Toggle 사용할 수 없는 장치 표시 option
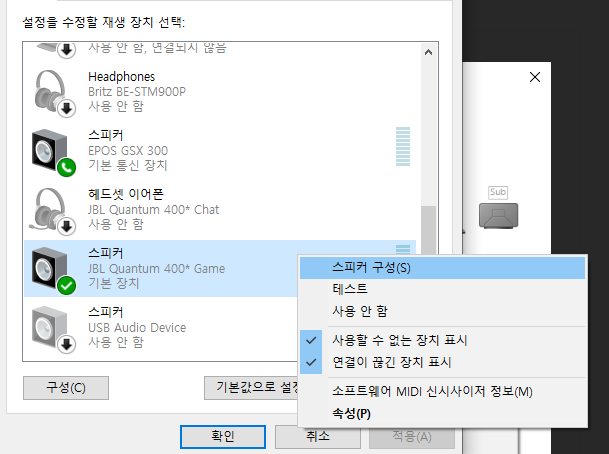 pyautogui.click(x=442, y=340)
